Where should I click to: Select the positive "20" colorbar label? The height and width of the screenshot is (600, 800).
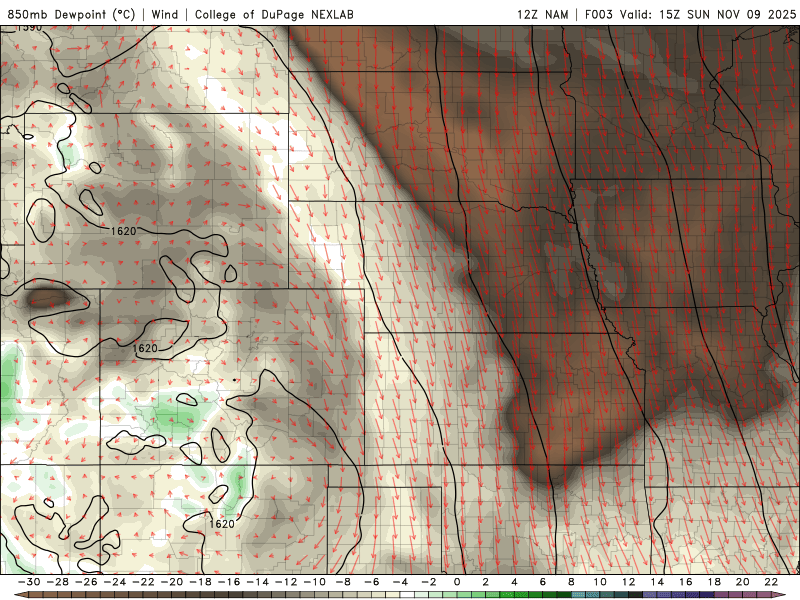pyautogui.click(x=743, y=582)
